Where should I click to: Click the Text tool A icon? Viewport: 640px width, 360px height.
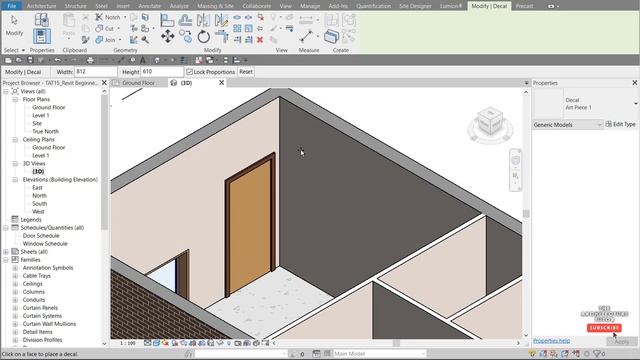point(142,60)
